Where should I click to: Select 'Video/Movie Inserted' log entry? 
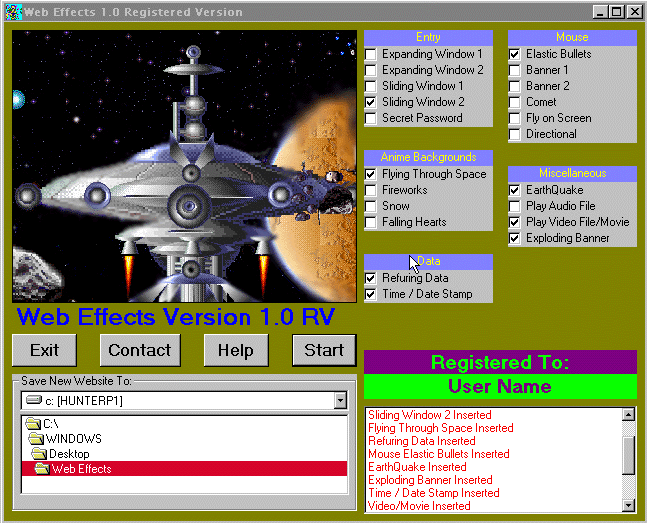[419, 506]
